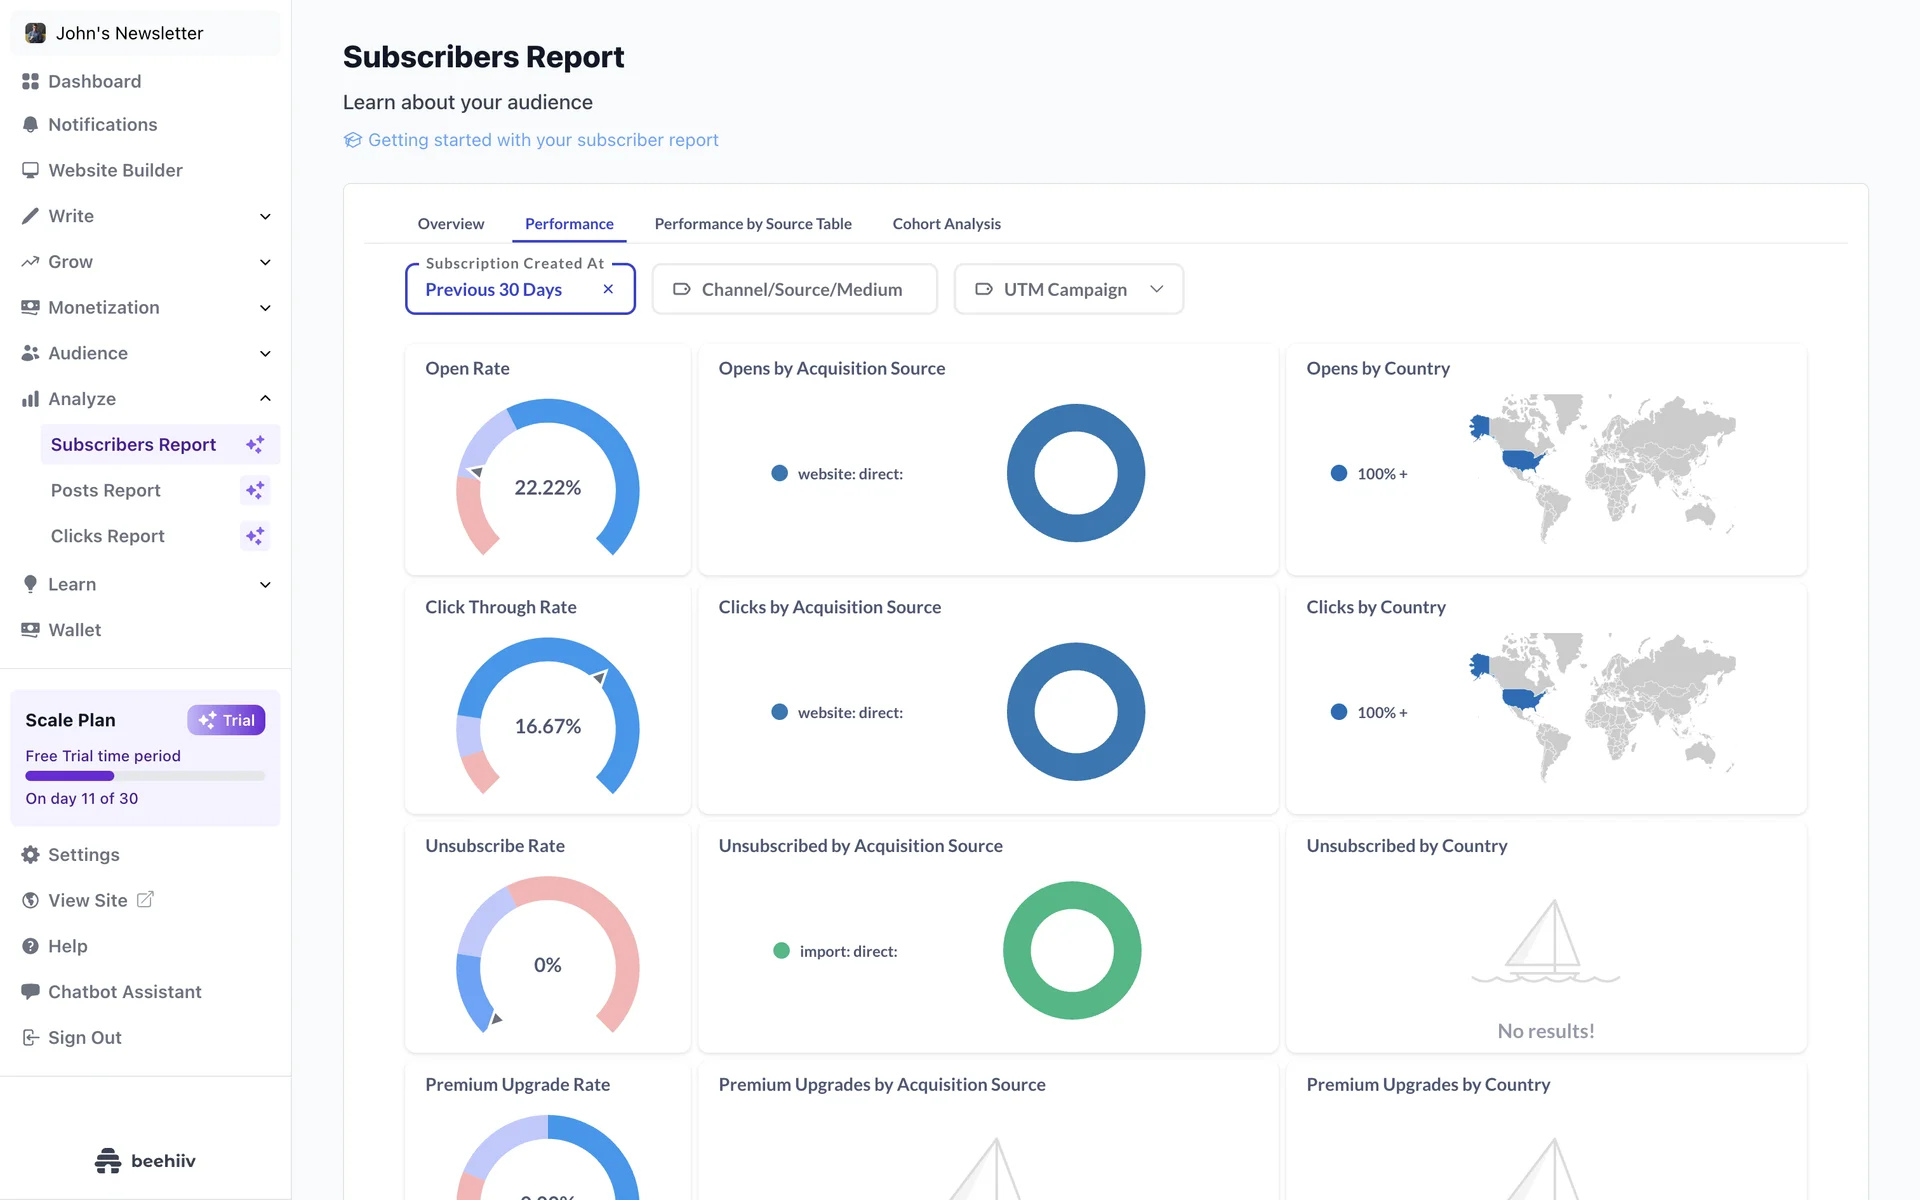Viewport: 1920px width, 1200px height.
Task: Click the Help question mark icon
Action: click(x=30, y=946)
